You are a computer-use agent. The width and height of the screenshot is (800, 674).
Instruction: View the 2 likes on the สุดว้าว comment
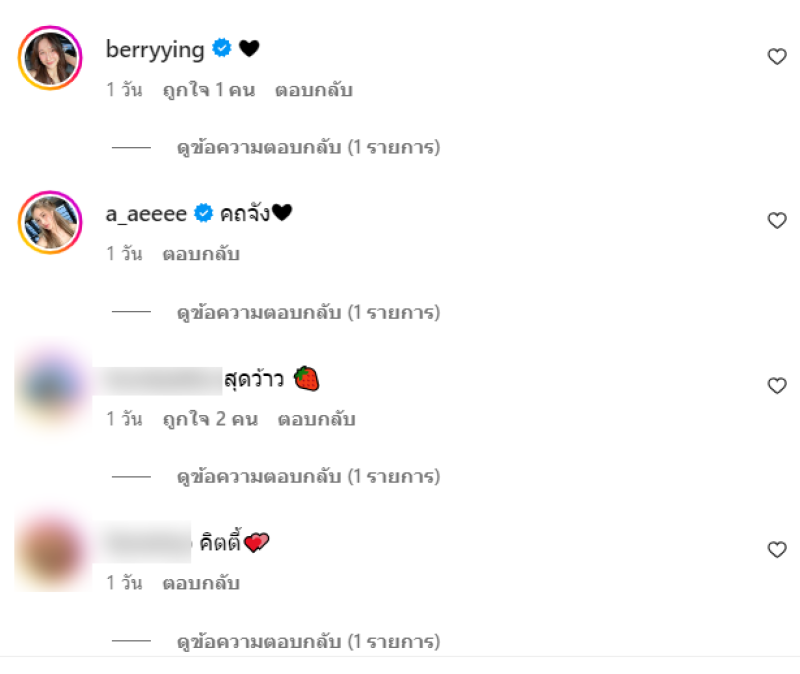coord(210,419)
